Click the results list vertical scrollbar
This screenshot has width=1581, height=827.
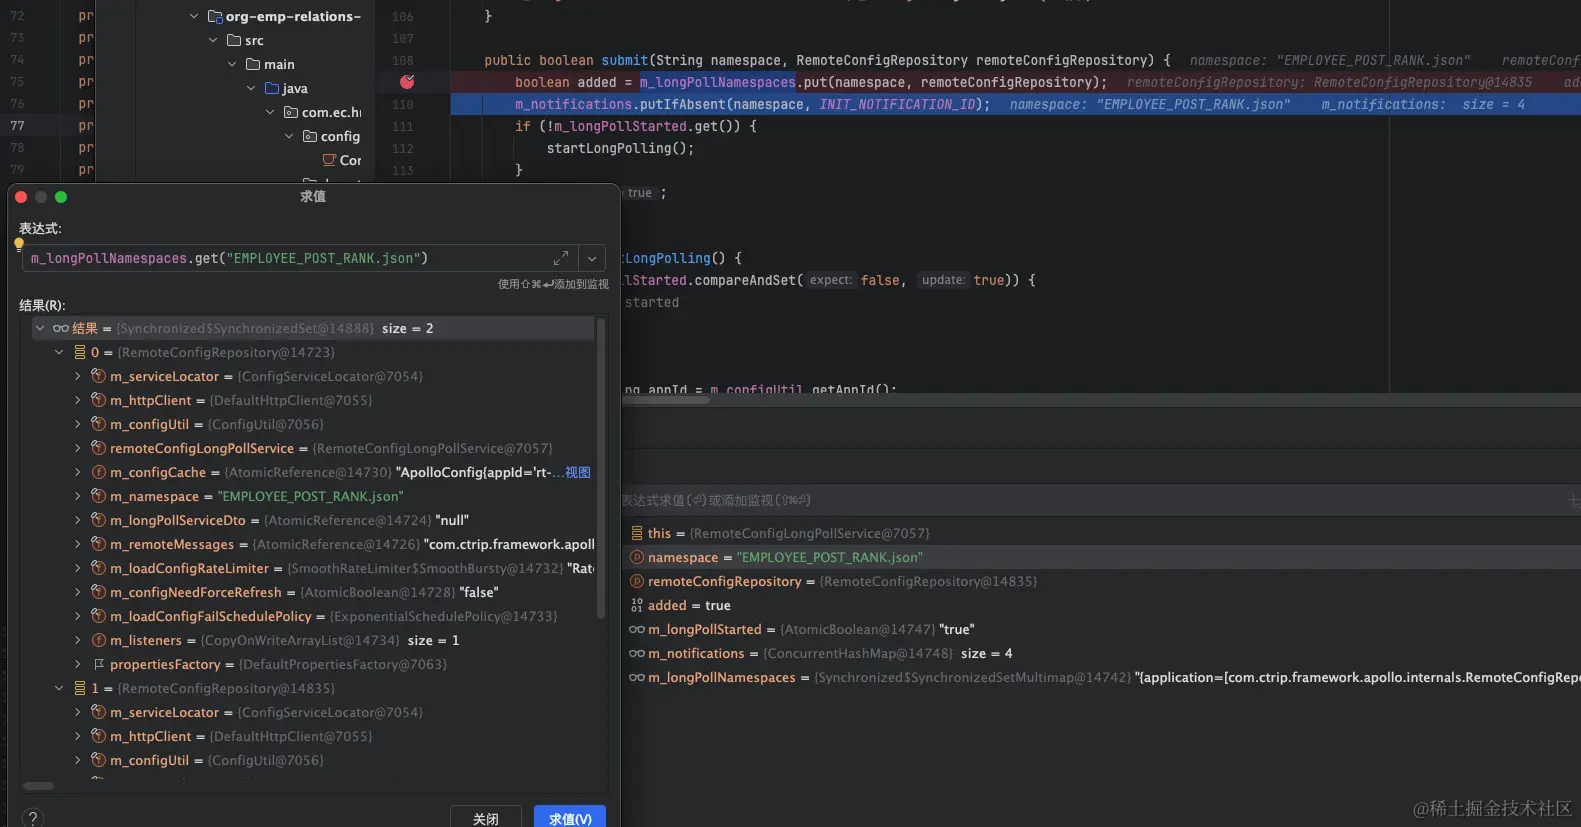coord(601,468)
